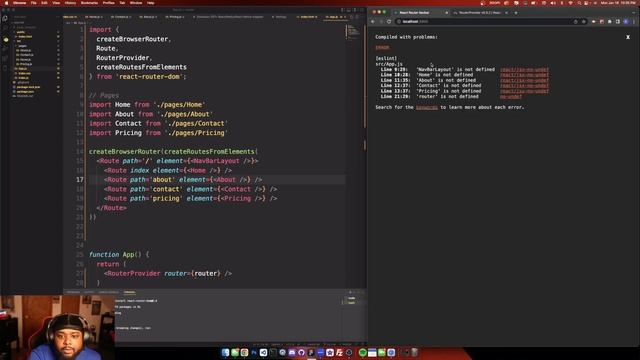This screenshot has height=360, width=640.
Task: Open package.json in the file tree
Action: coord(25,92)
